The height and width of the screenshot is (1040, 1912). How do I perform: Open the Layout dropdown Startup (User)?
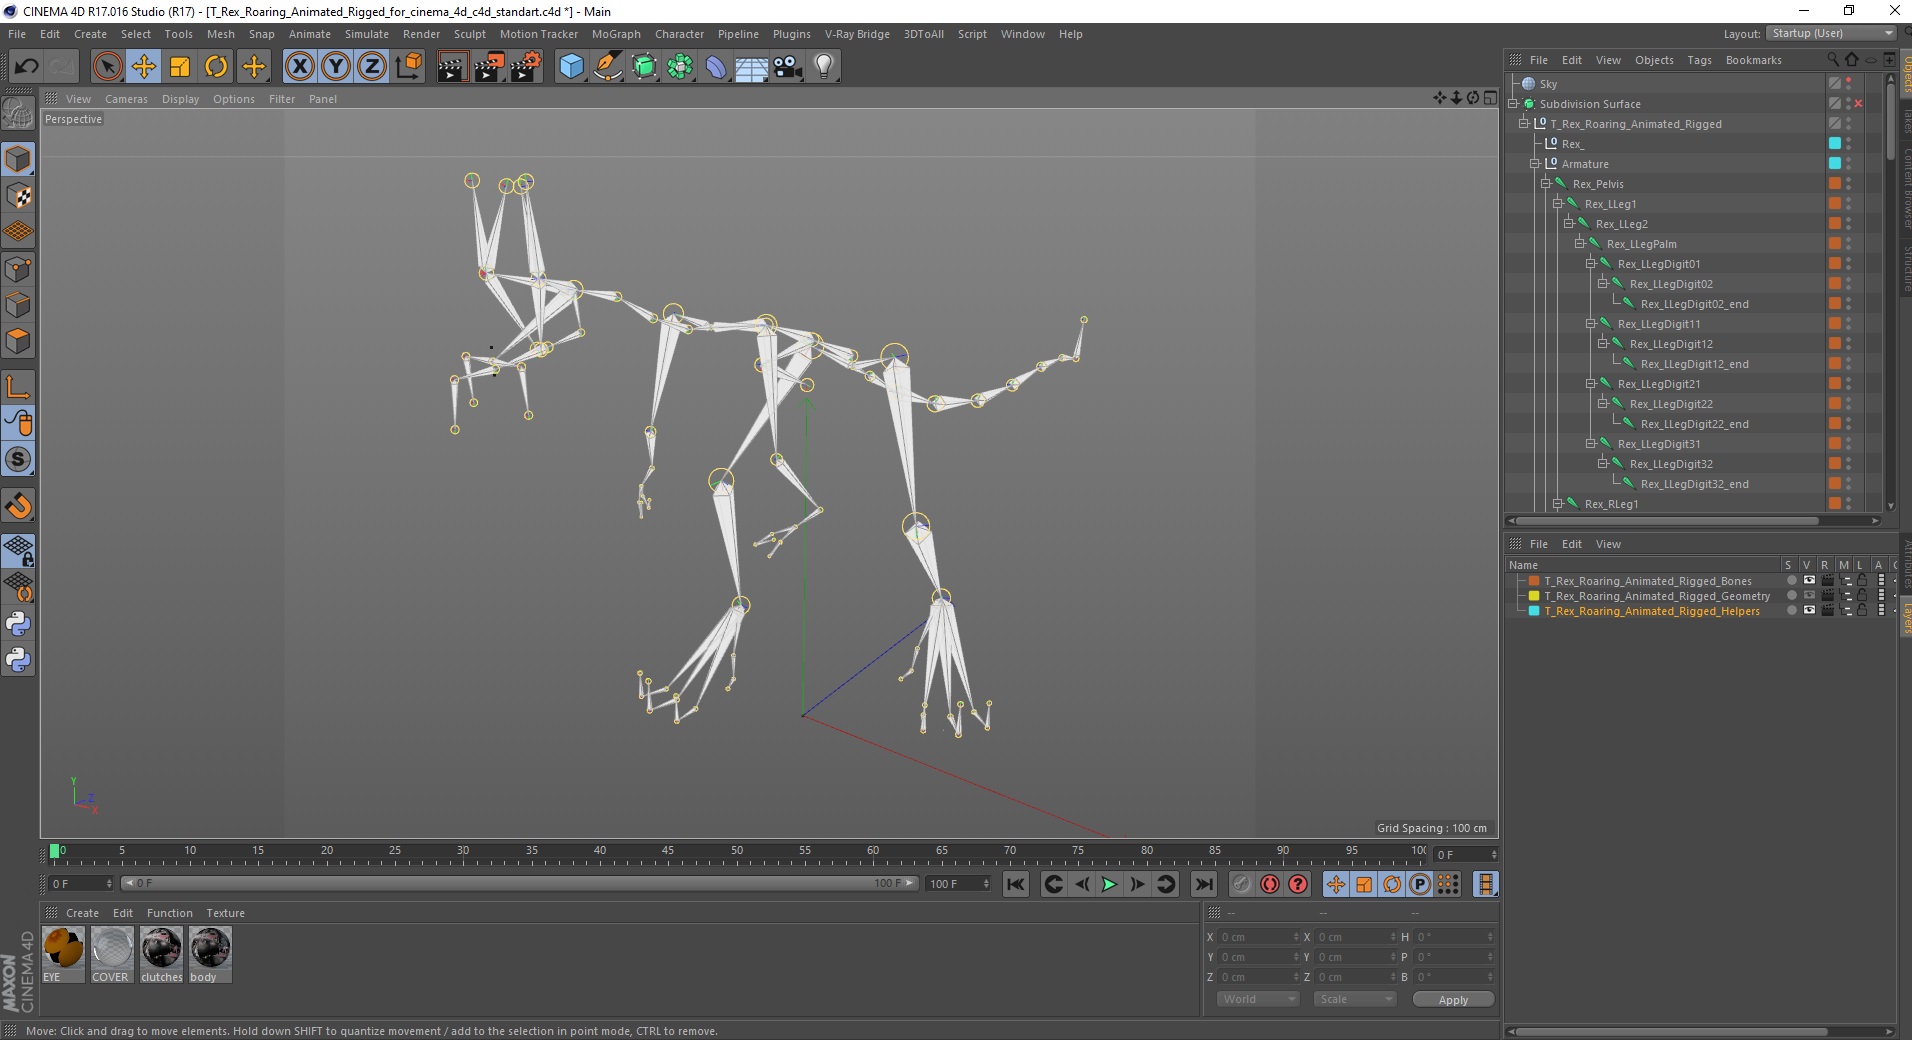coord(1831,34)
